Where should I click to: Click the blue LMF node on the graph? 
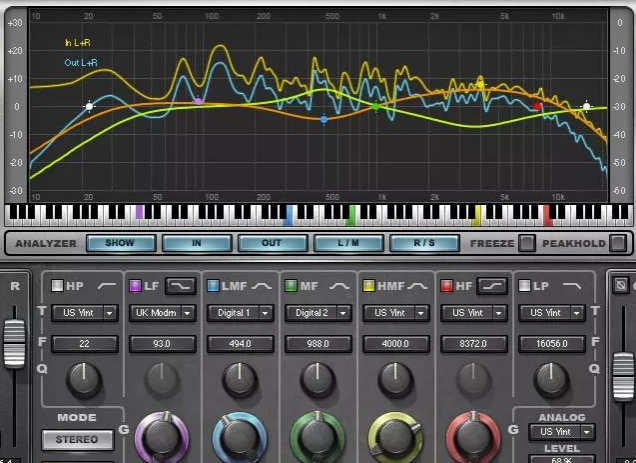point(324,119)
